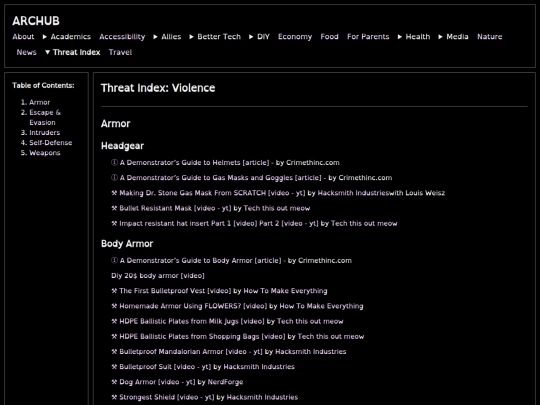Viewport: 540px width, 405px height.
Task: Open HDPE Ballistic Plates from Shopping Bags
Action: tap(202, 336)
